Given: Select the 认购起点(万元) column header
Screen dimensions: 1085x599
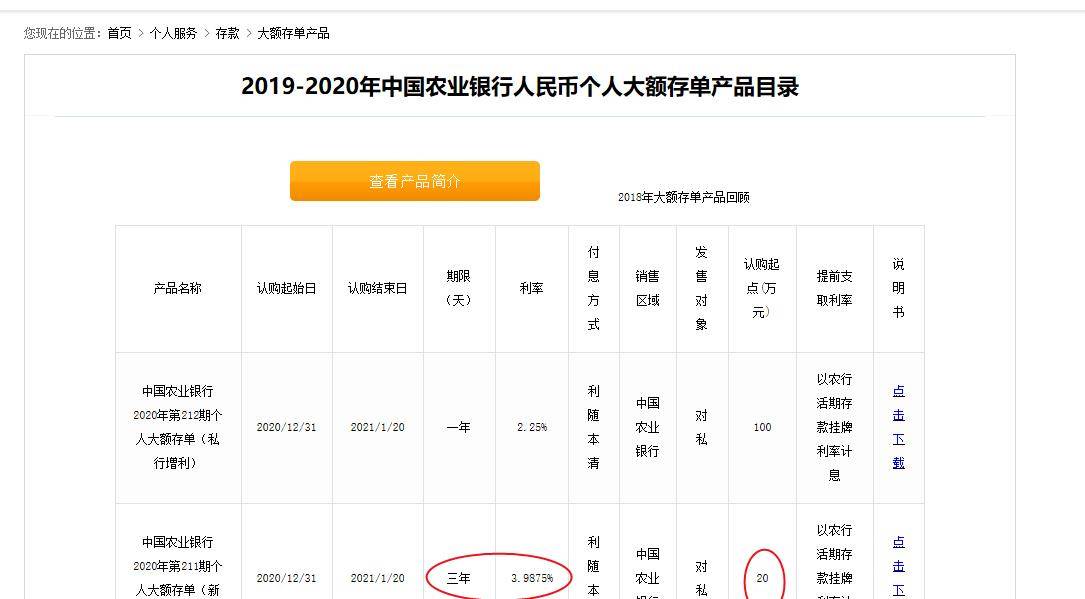Looking at the screenshot, I should coord(762,288).
